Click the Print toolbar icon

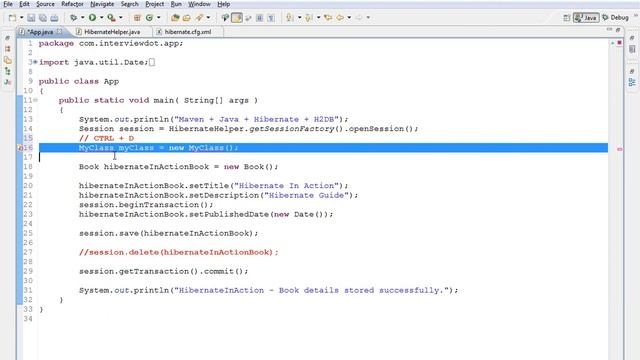coord(54,18)
